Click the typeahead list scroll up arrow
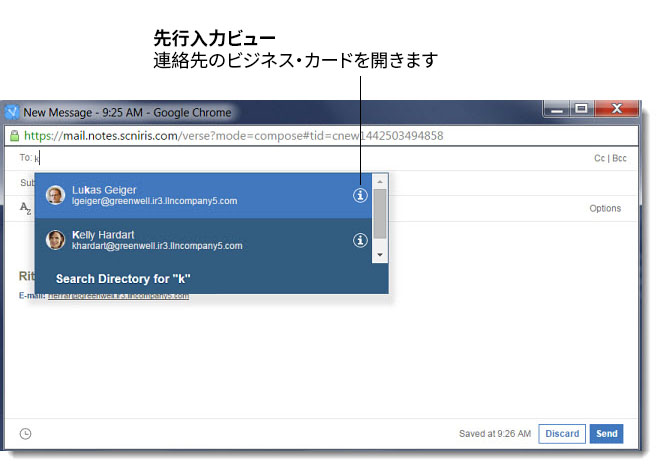Image resolution: width=657 pixels, height=466 pixels. pyautogui.click(x=380, y=181)
